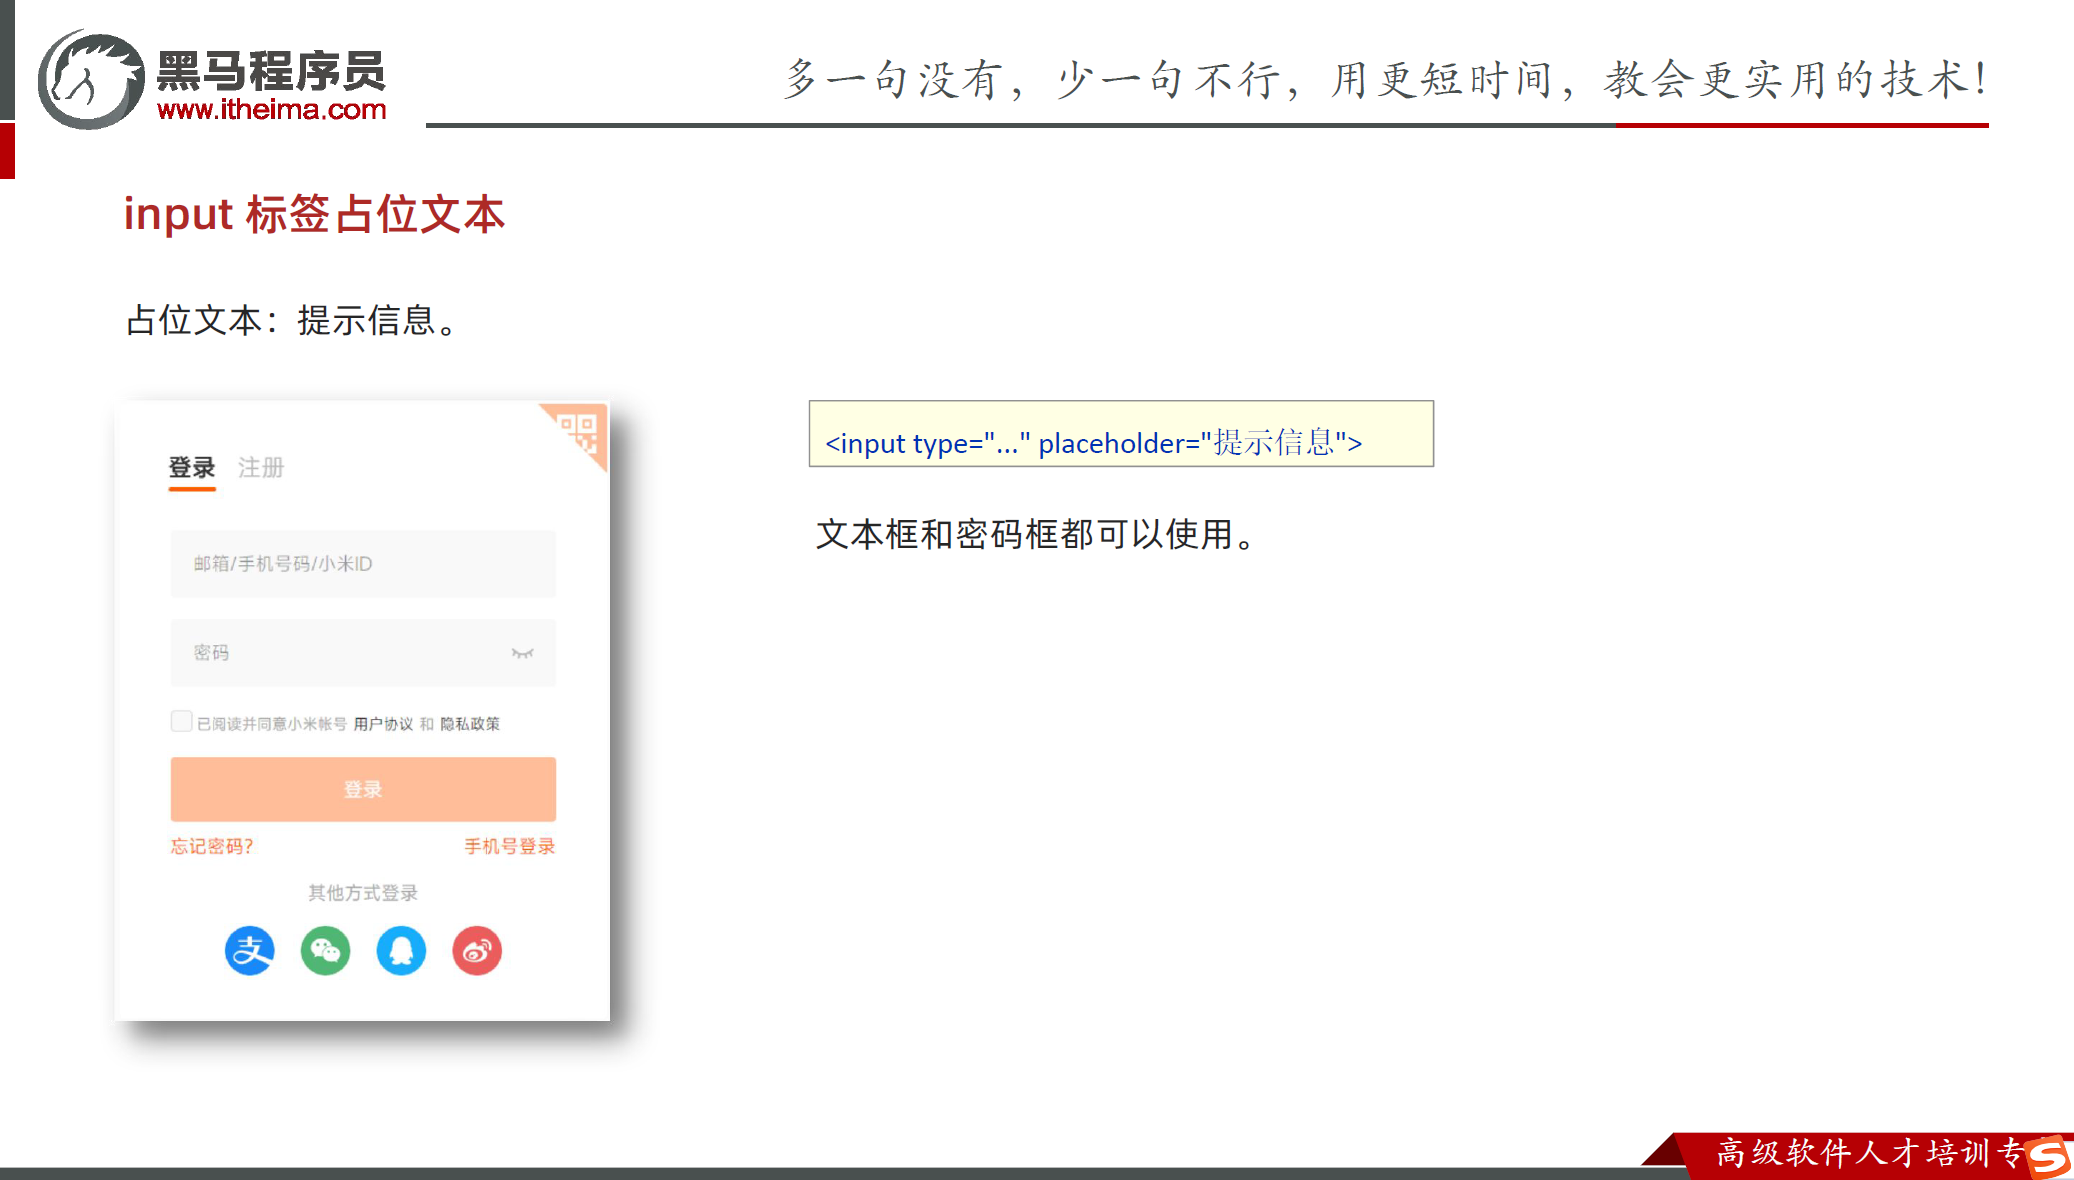The image size is (2074, 1180).
Task: Click the 邮箱/手机号码/小米ID input field
Action: click(x=363, y=564)
